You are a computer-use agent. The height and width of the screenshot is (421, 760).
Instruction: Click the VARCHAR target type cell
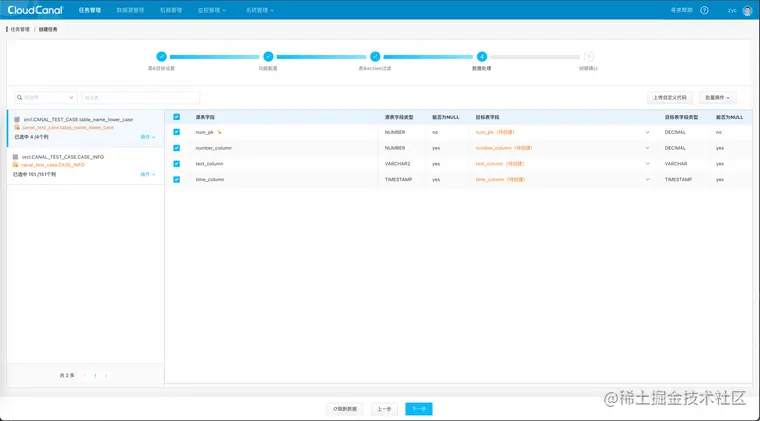tap(676, 164)
